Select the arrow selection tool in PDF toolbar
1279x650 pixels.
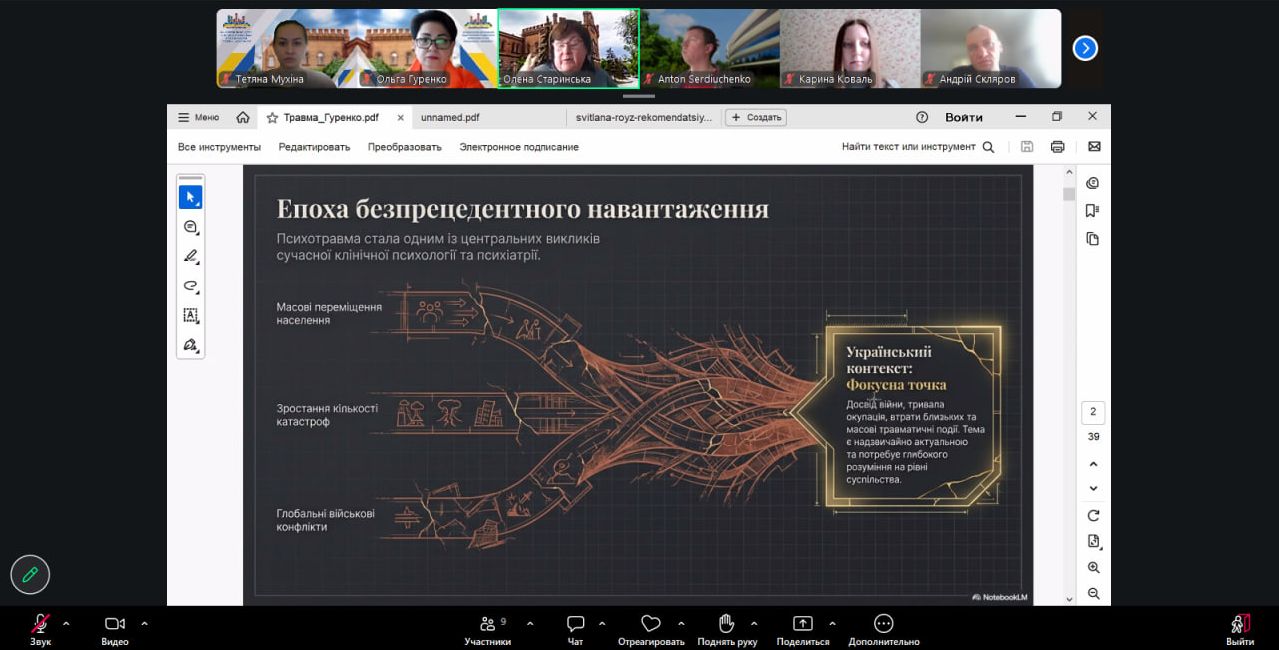(x=190, y=197)
